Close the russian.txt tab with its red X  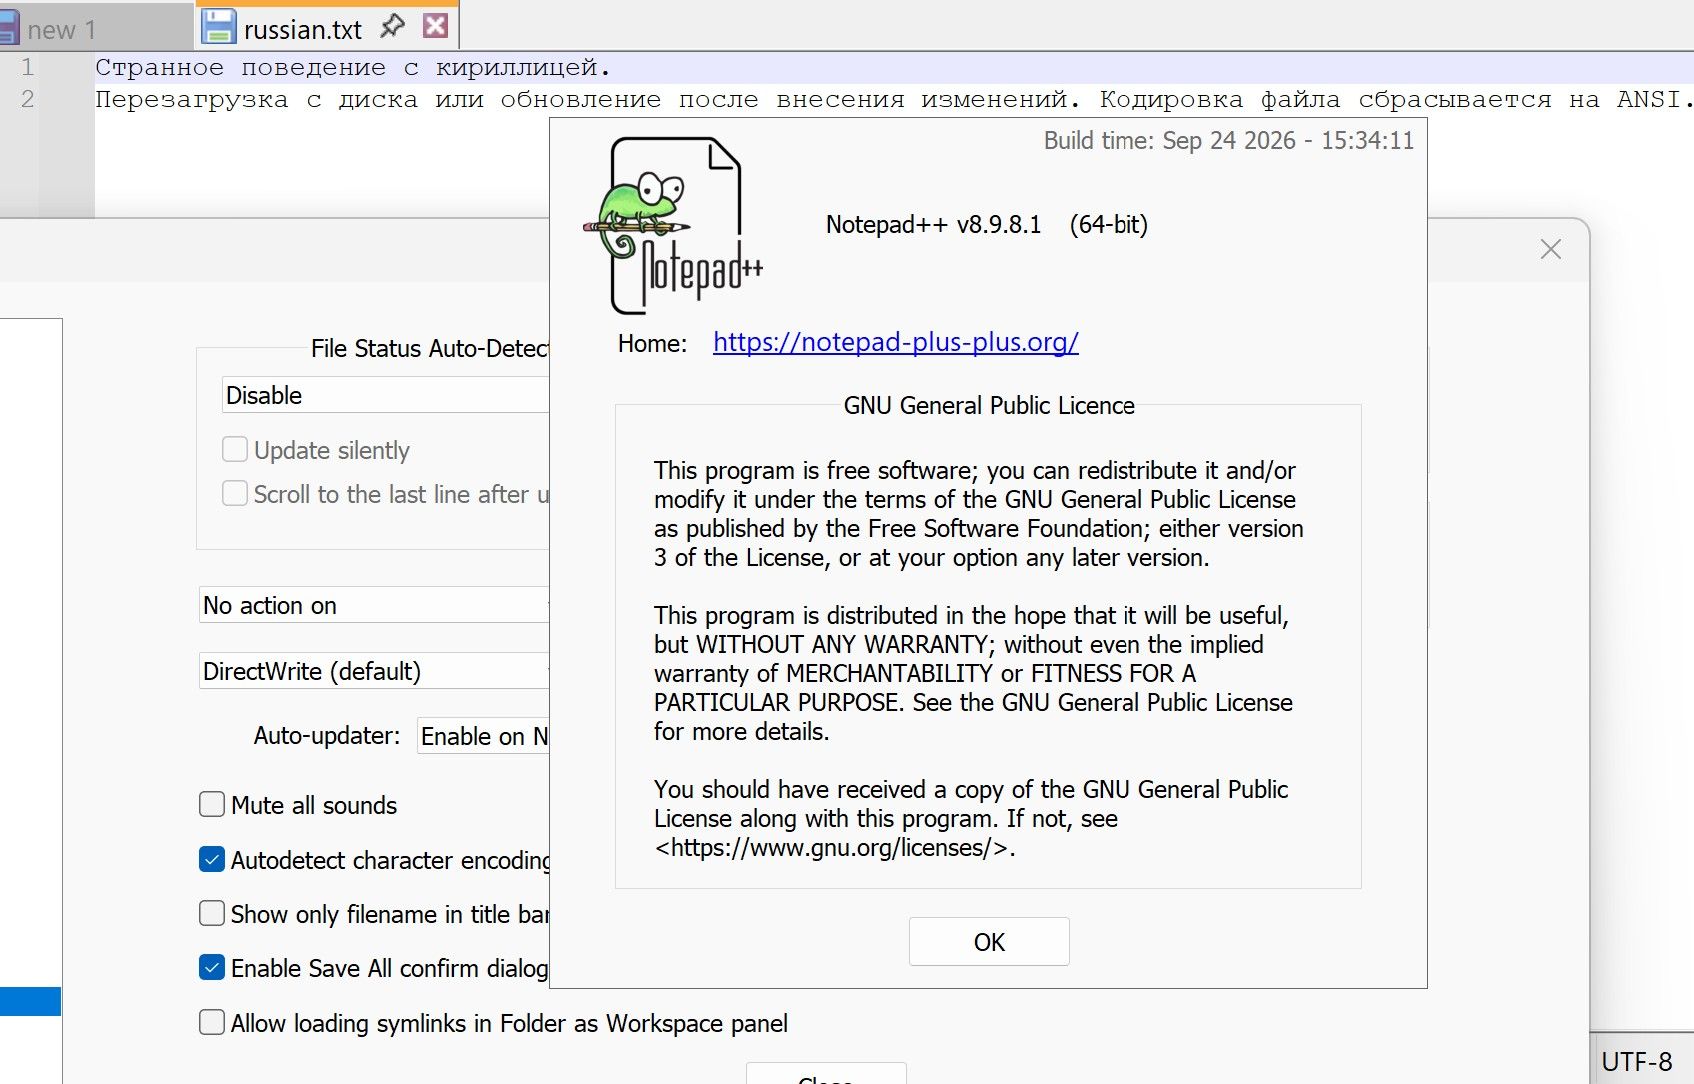click(x=435, y=26)
